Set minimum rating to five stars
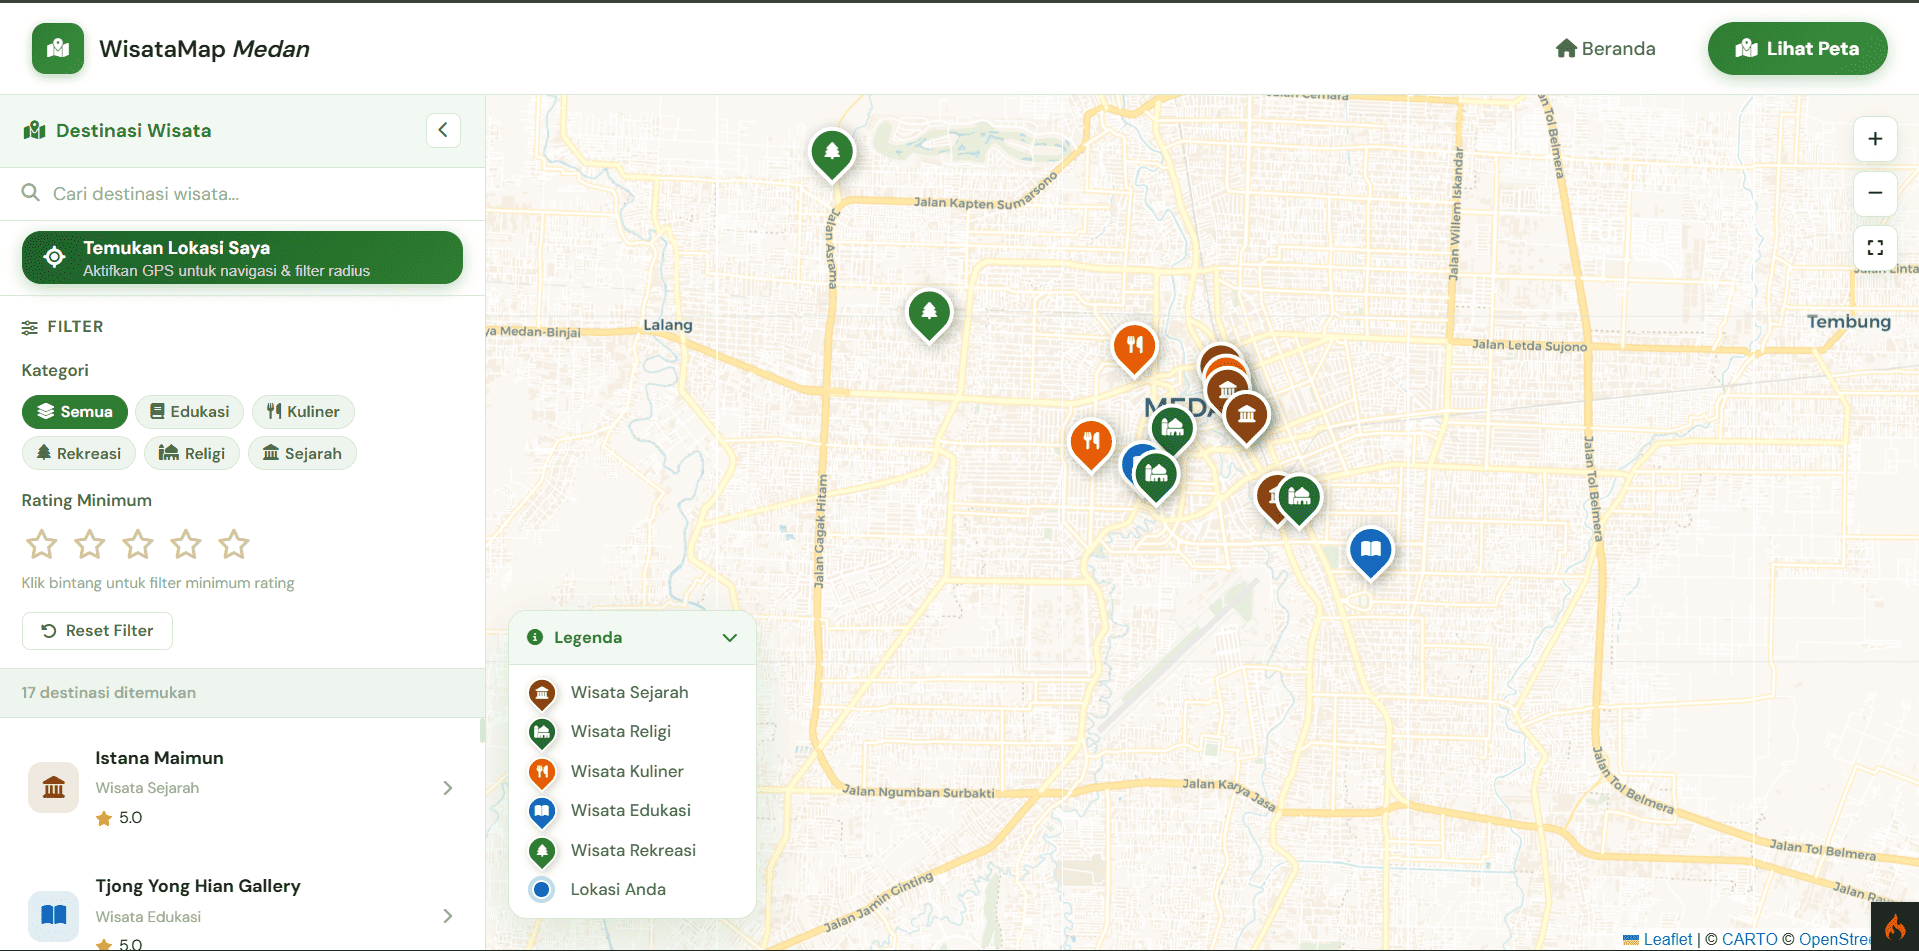The height and width of the screenshot is (951, 1919). (x=234, y=544)
